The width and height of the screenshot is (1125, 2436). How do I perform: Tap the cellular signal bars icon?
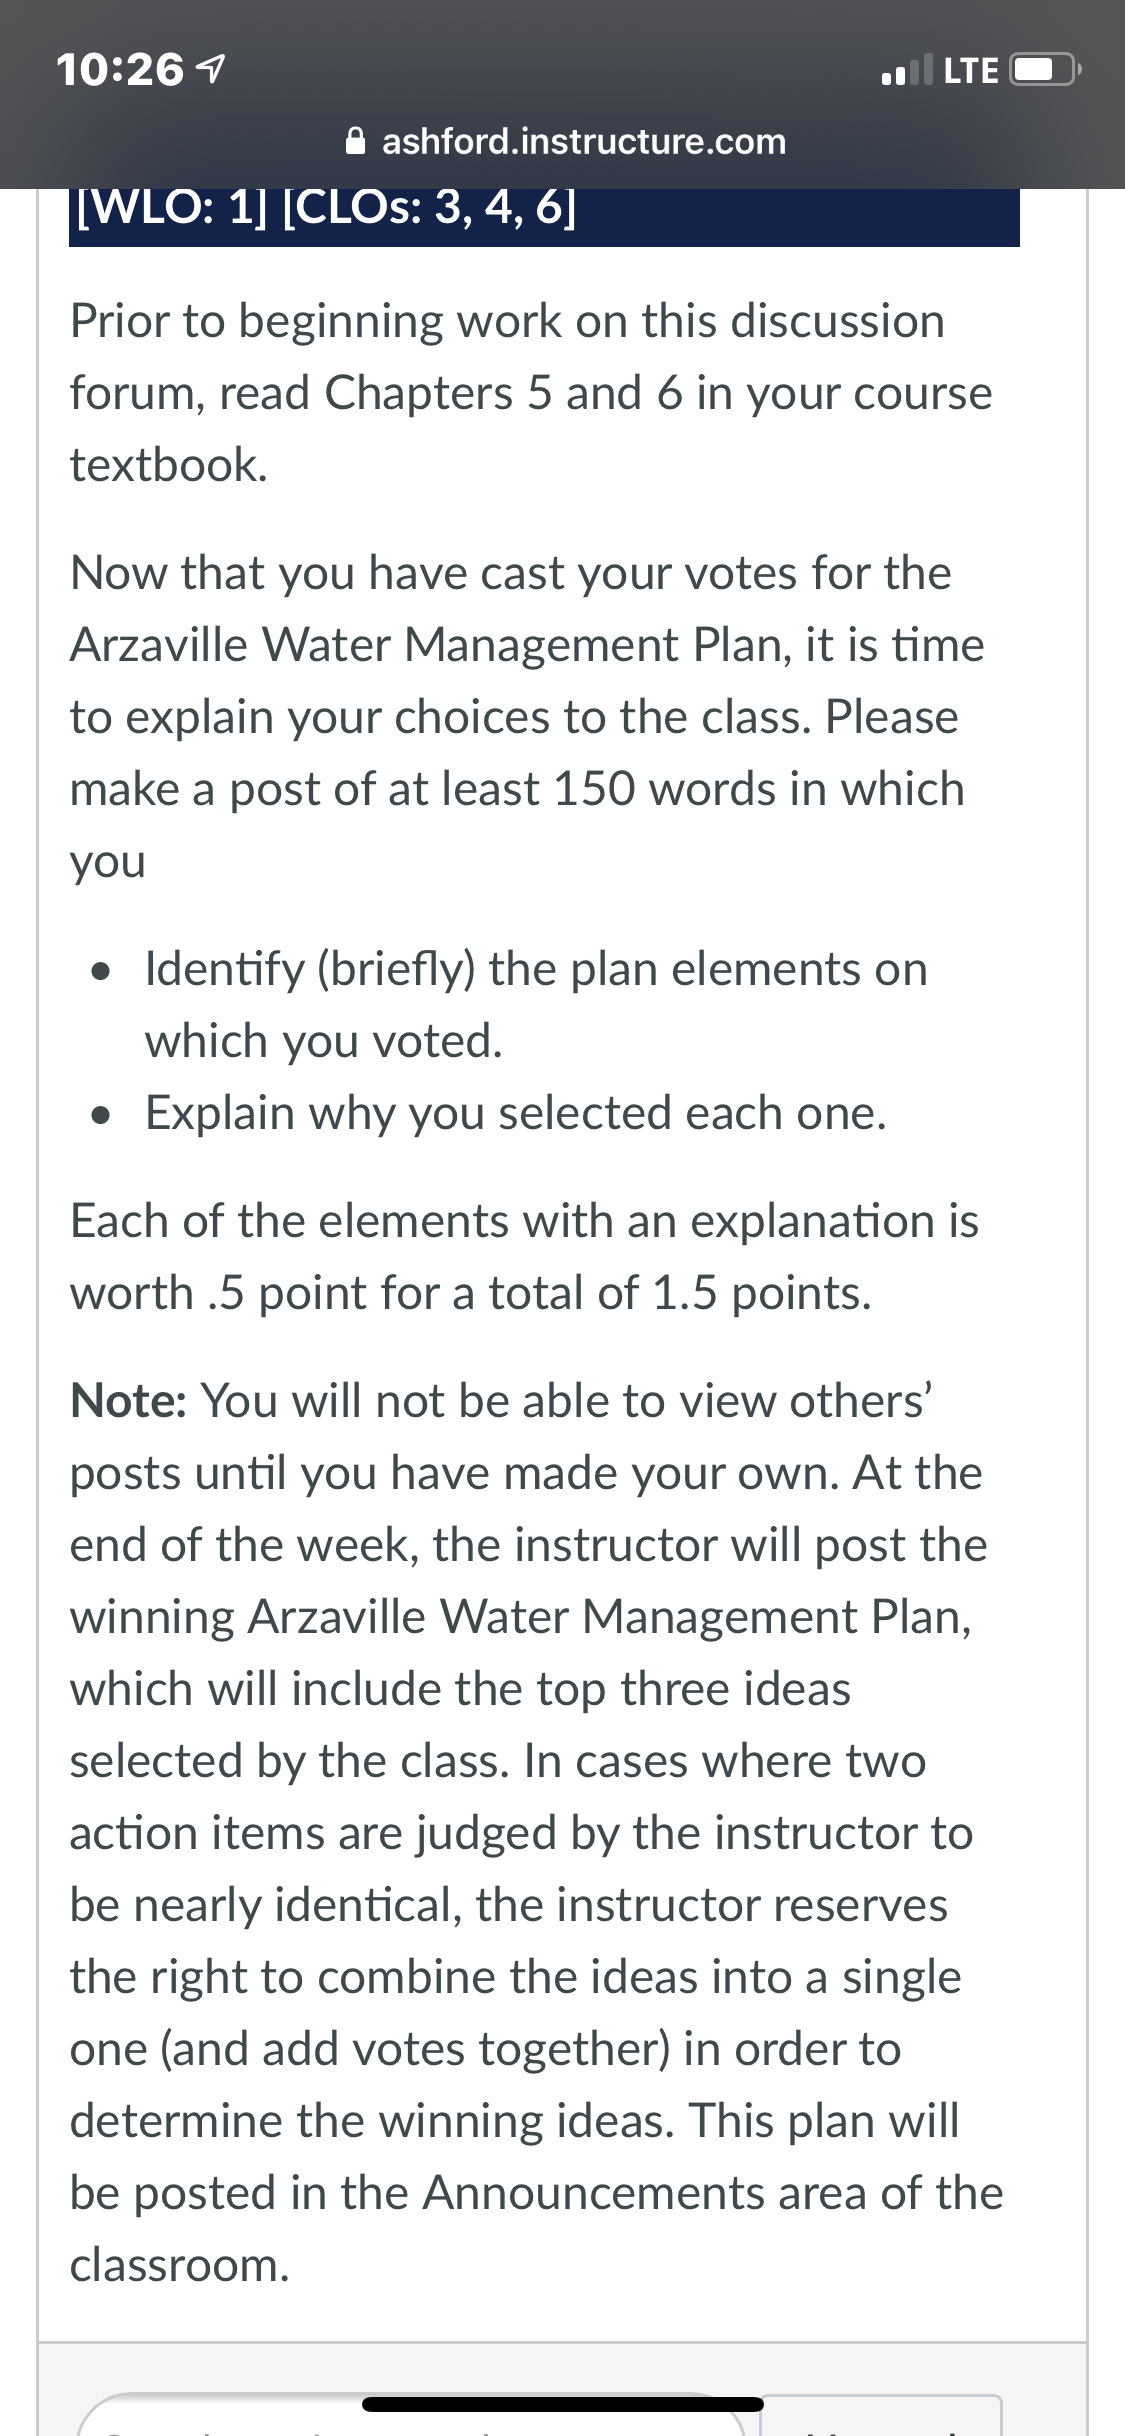[x=907, y=70]
